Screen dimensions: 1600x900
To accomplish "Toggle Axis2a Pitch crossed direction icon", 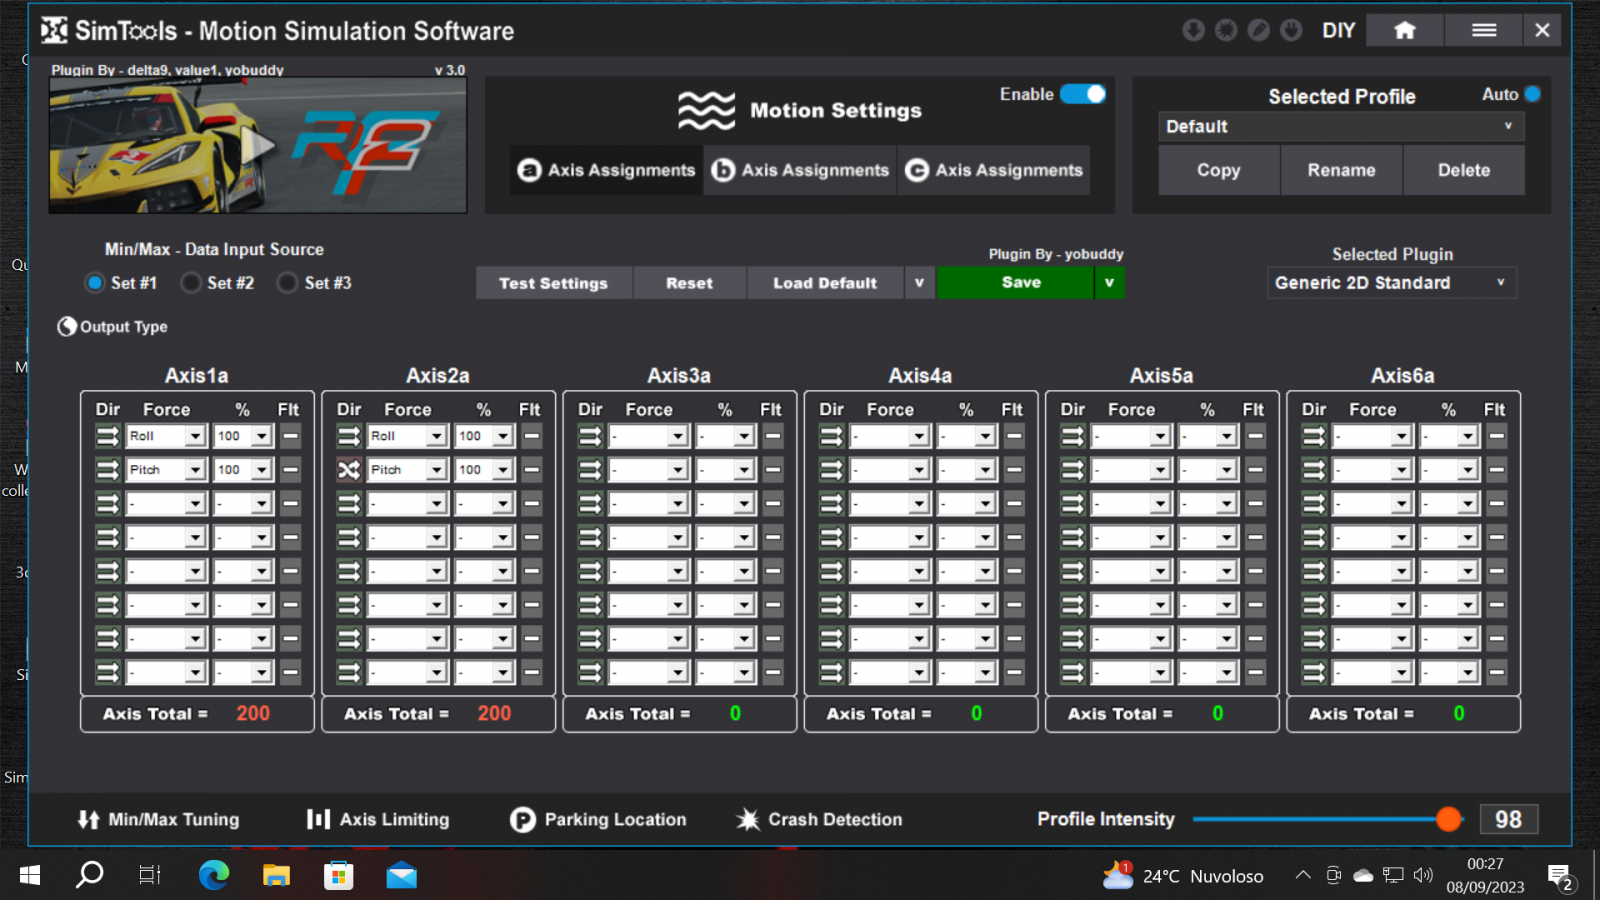I will click(x=349, y=470).
